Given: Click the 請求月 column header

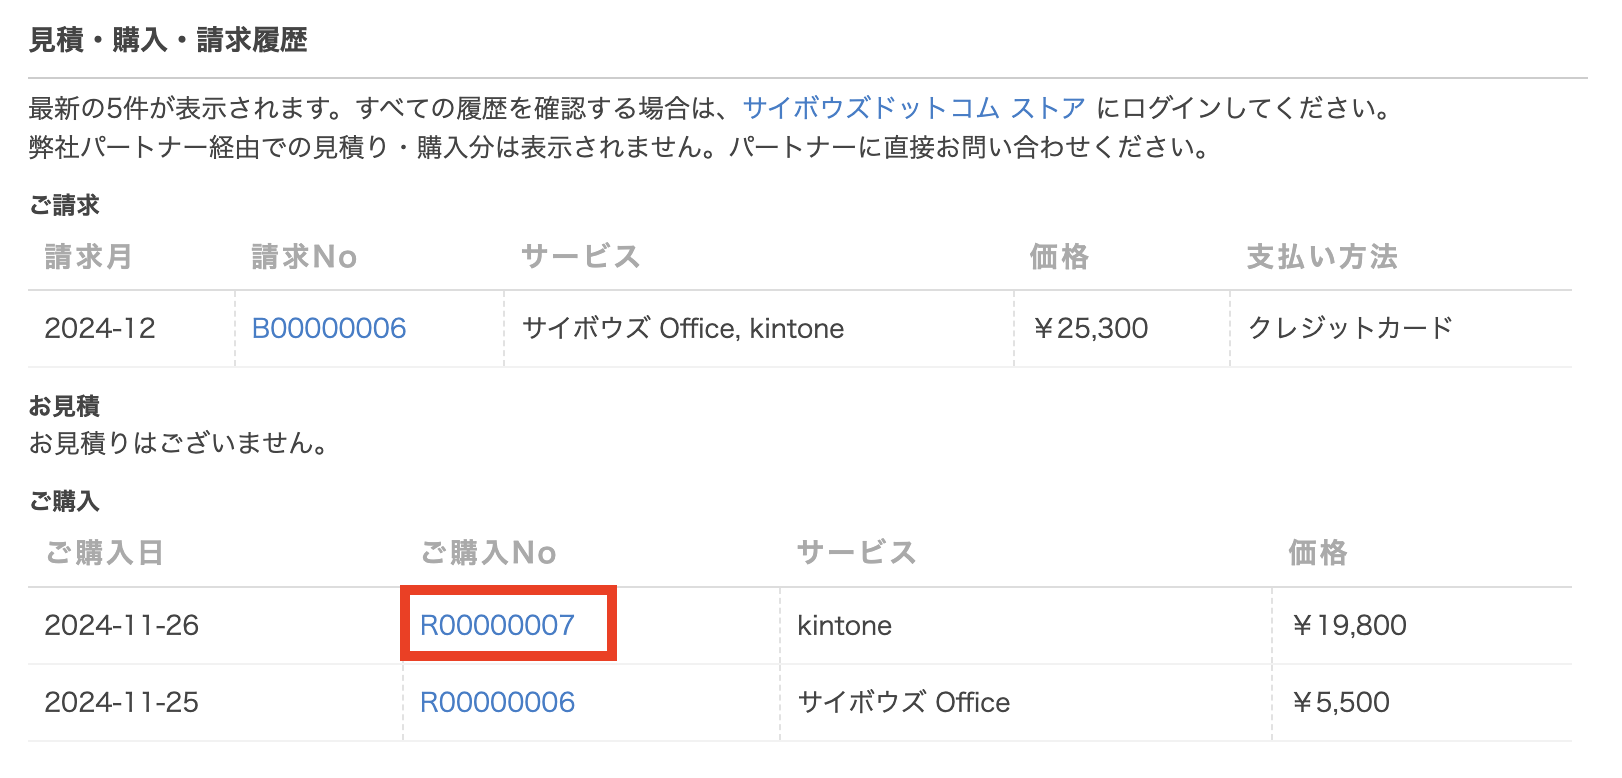Looking at the screenshot, I should coord(89,257).
